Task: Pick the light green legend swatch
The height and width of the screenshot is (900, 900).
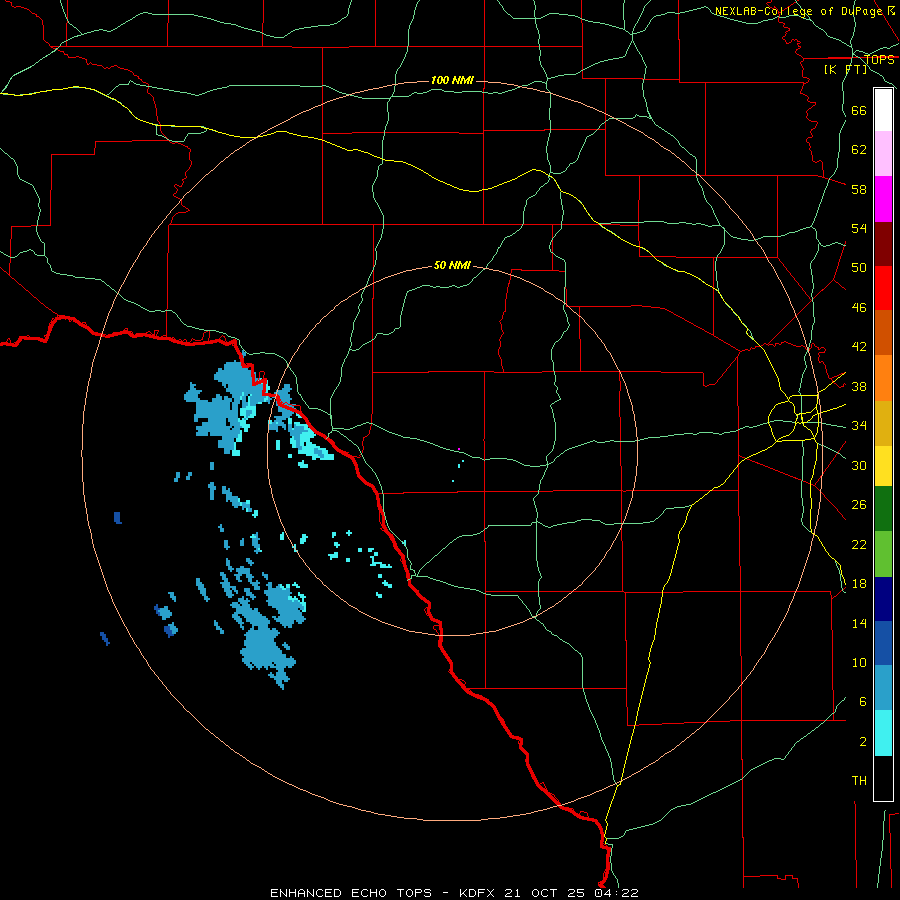Action: point(883,554)
